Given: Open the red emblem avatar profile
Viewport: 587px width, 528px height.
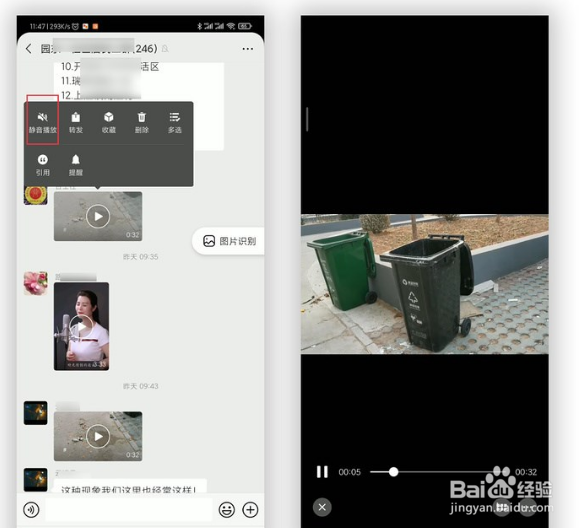Looking at the screenshot, I should pyautogui.click(x=36, y=194).
